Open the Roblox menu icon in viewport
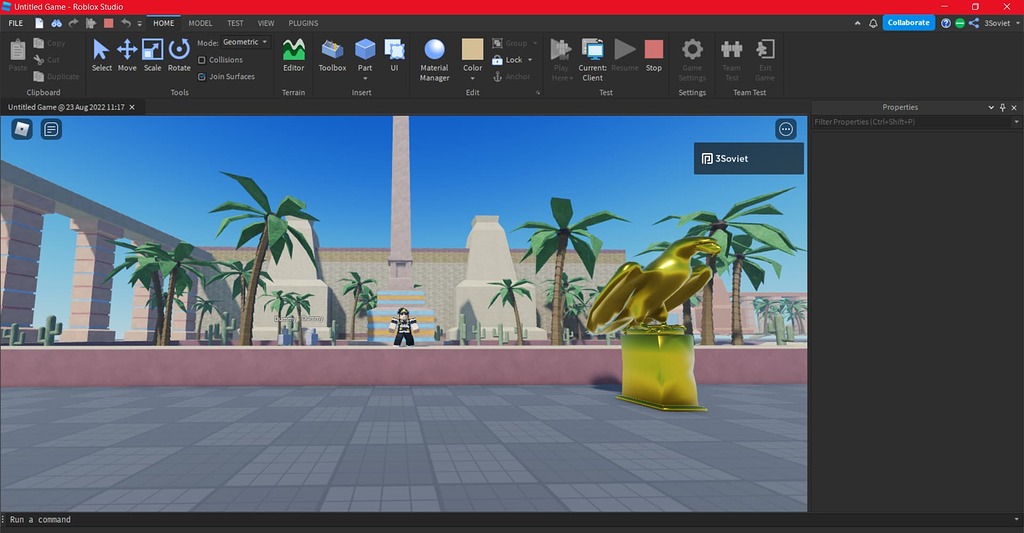1024x533 pixels. (22, 129)
